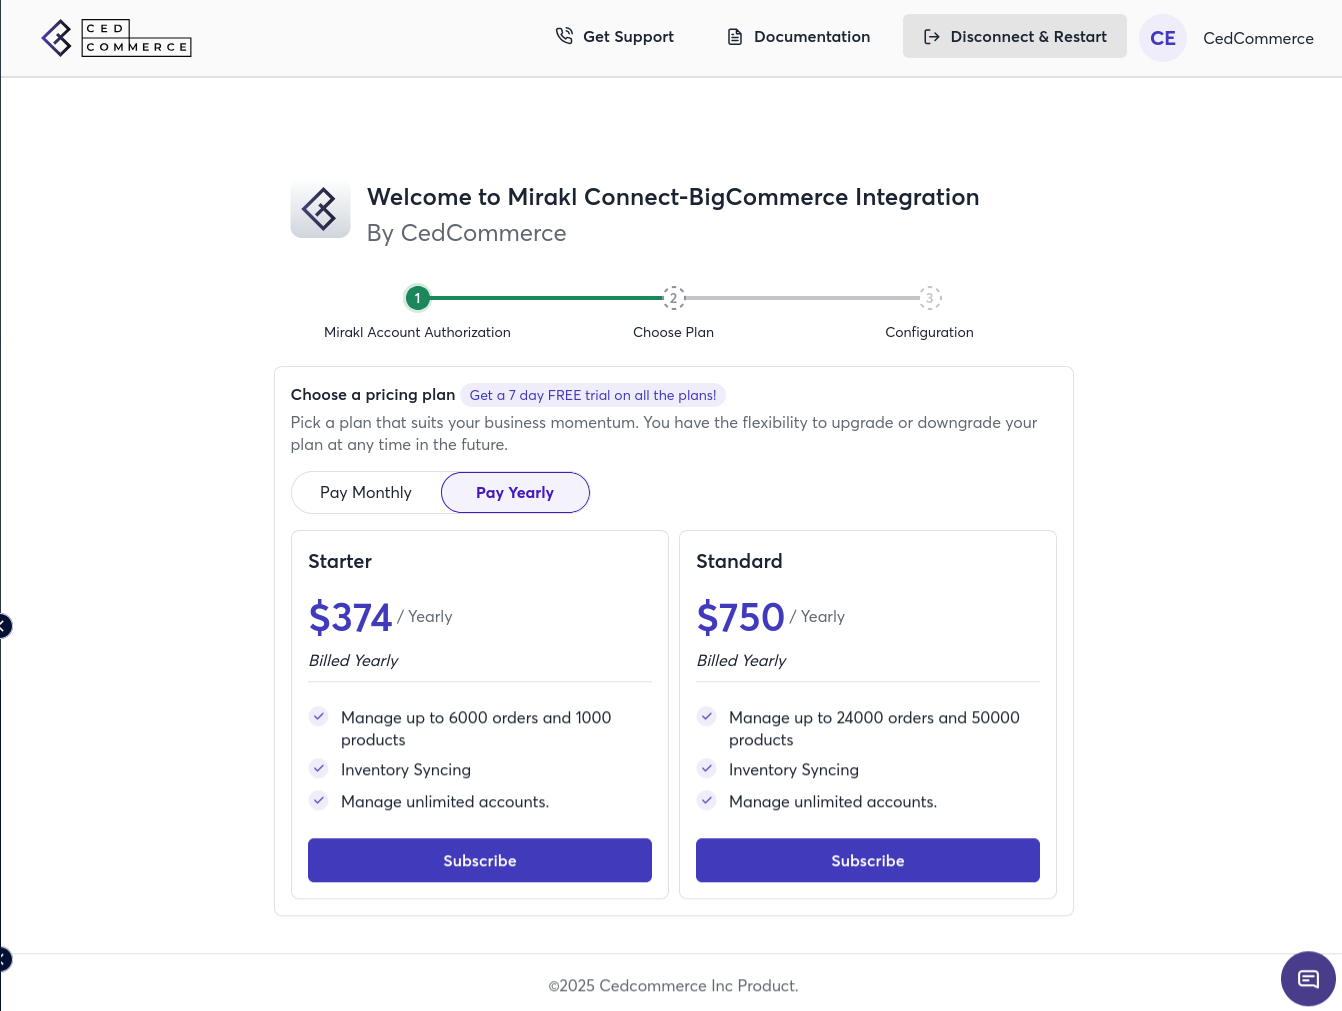Viewport: 1342px width, 1011px height.
Task: Select Pay Yearly billing option
Action: [x=515, y=492]
